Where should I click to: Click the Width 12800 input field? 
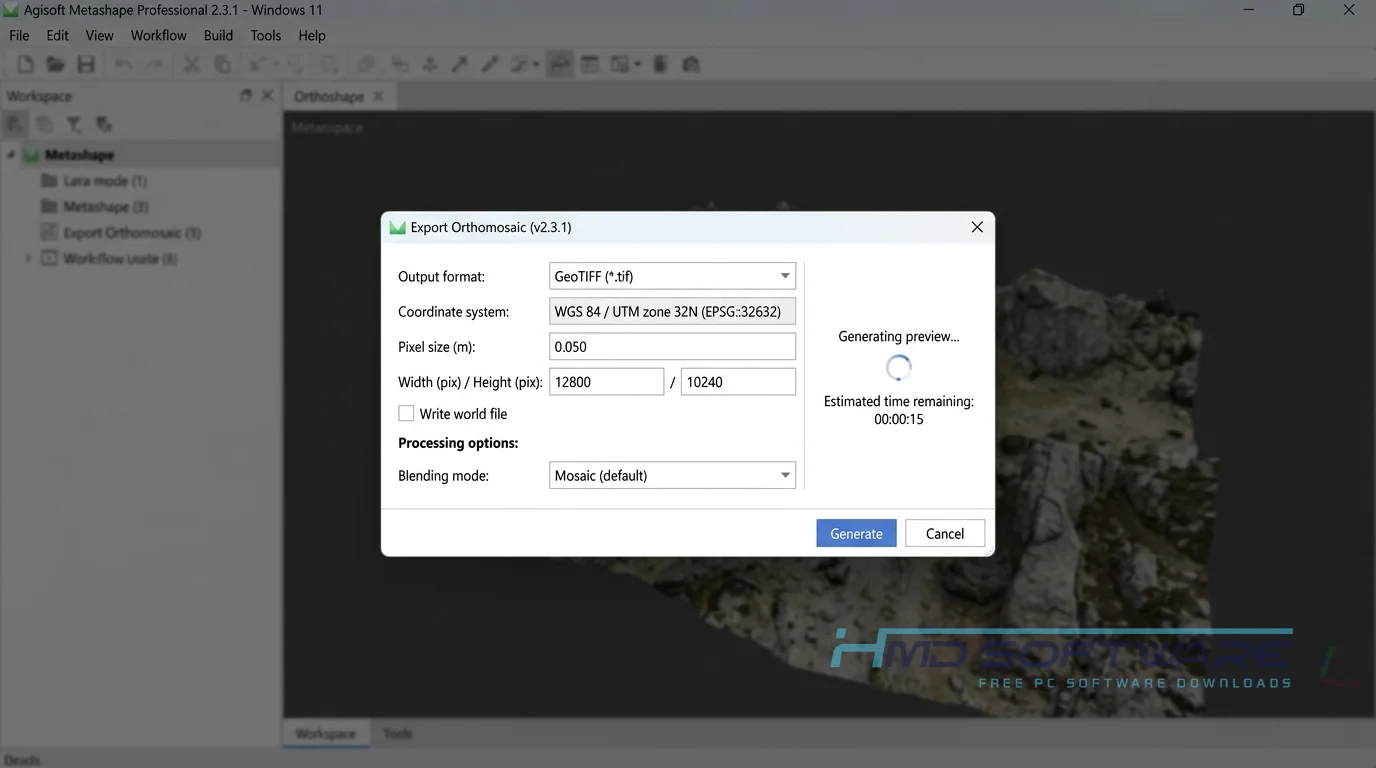607,381
